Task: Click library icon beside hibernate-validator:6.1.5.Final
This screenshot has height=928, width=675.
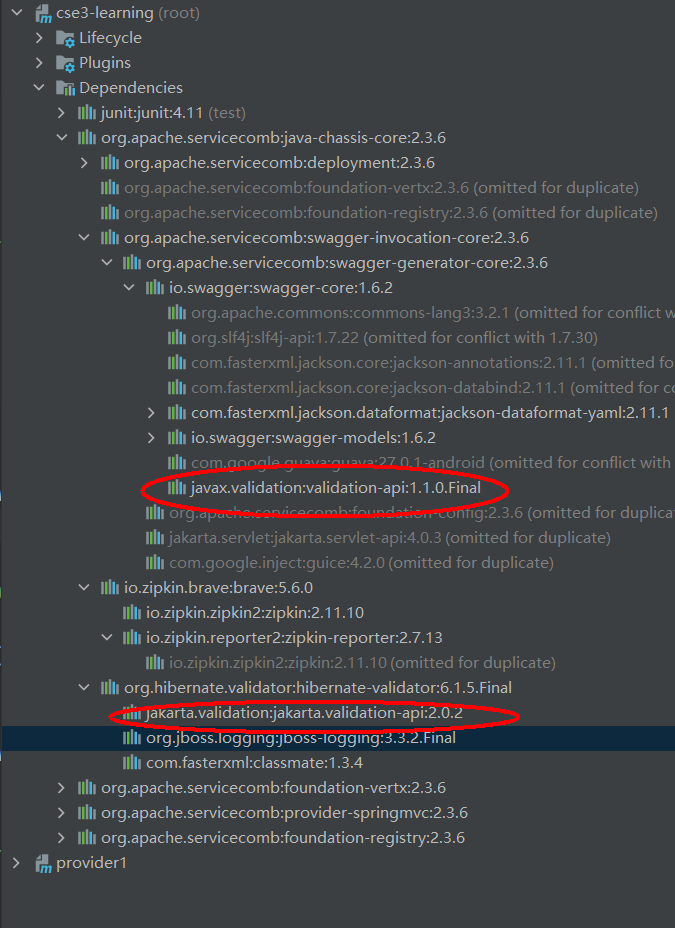Action: coord(109,688)
